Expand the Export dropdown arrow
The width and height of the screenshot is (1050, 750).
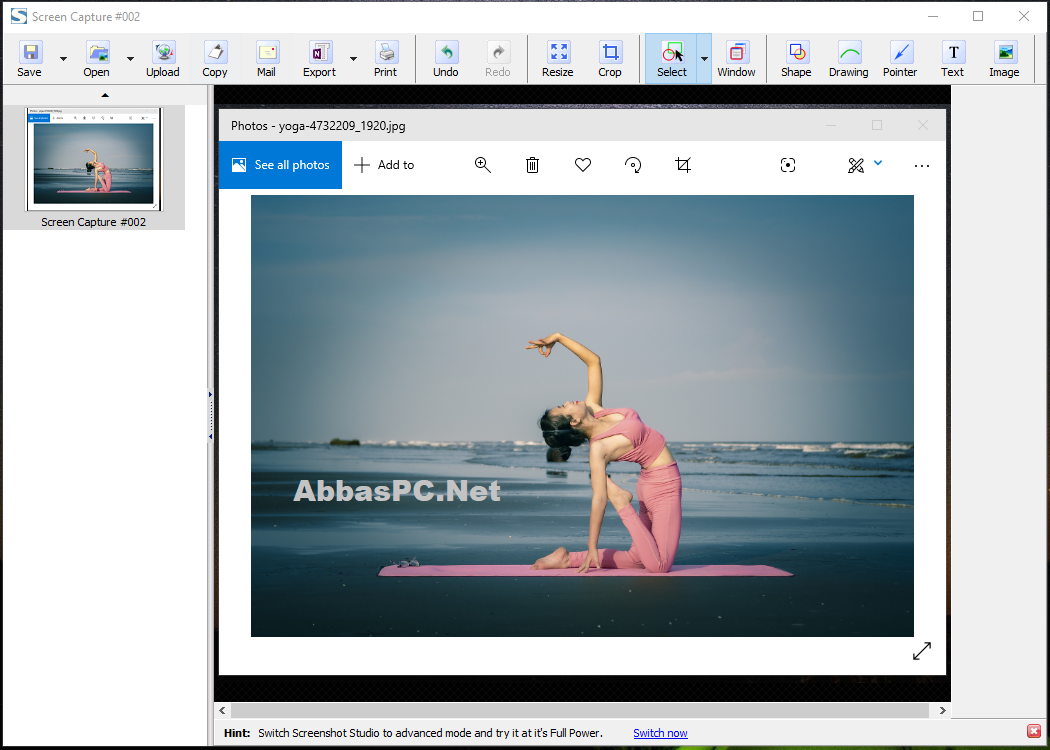[354, 59]
